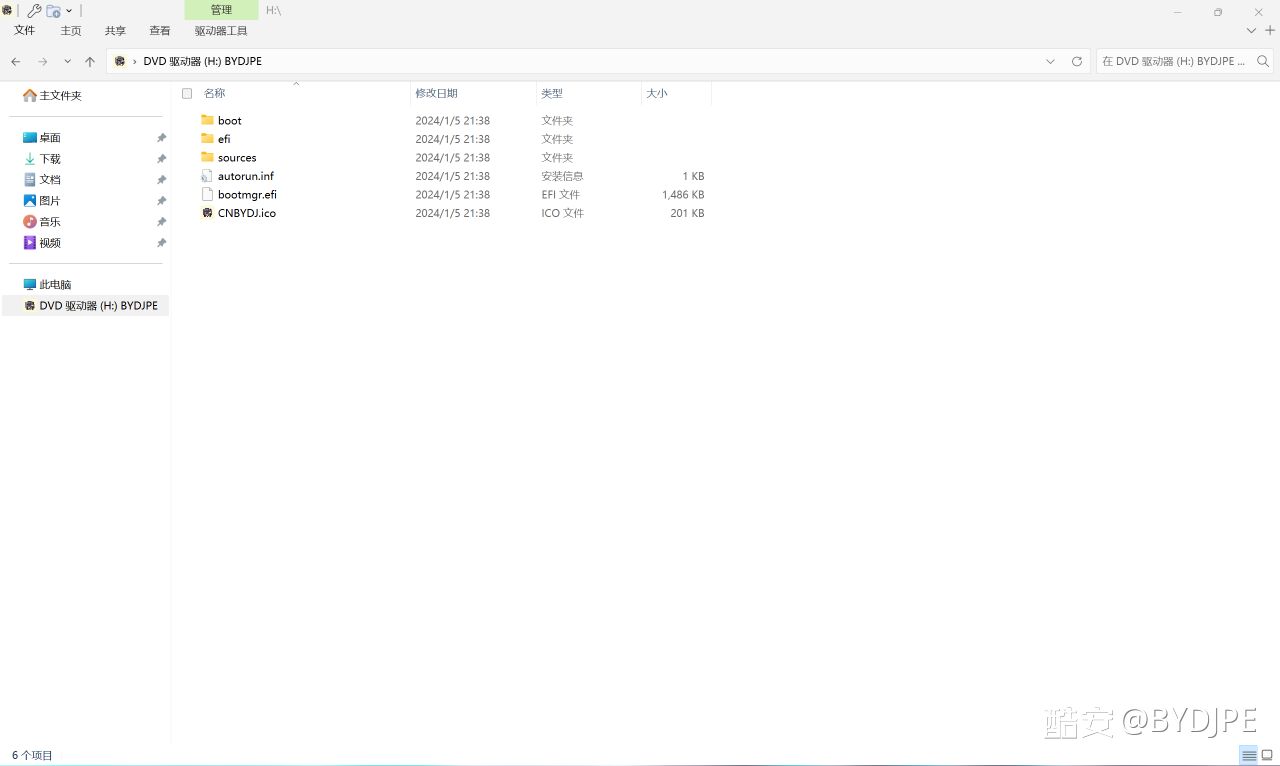This screenshot has height=766, width=1280.
Task: Click the Back navigation arrow
Action: coord(16,62)
